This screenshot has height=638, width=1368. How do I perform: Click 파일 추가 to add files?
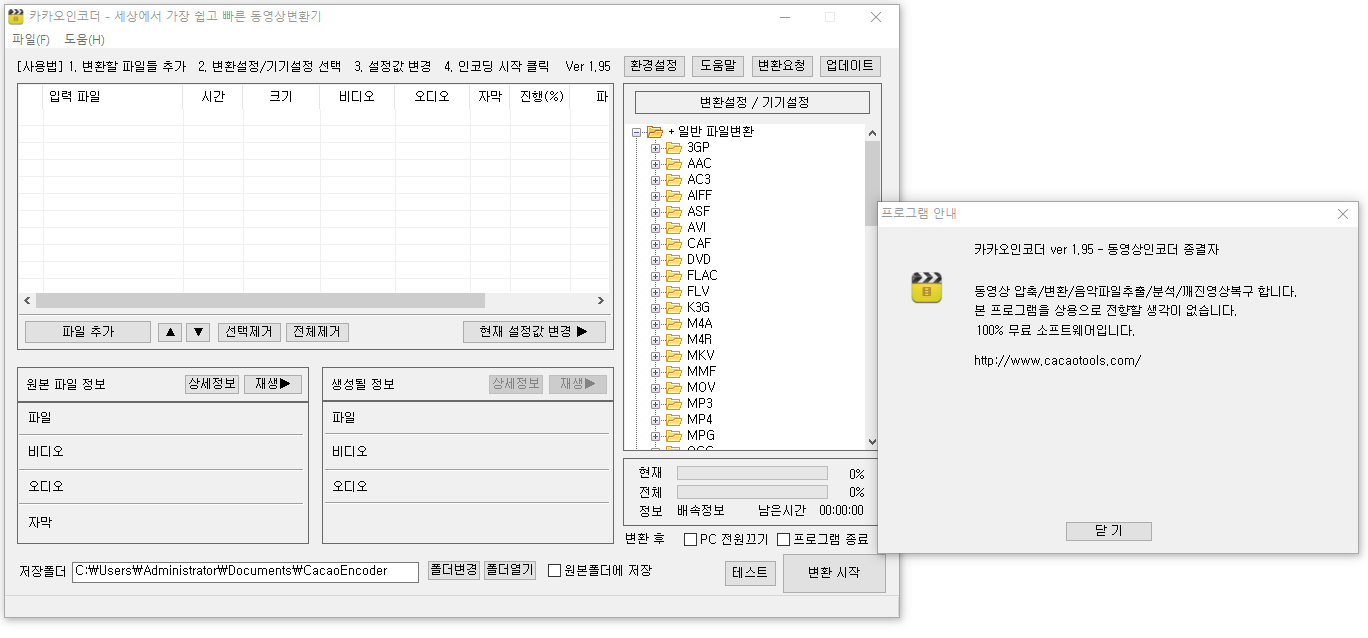[x=88, y=332]
